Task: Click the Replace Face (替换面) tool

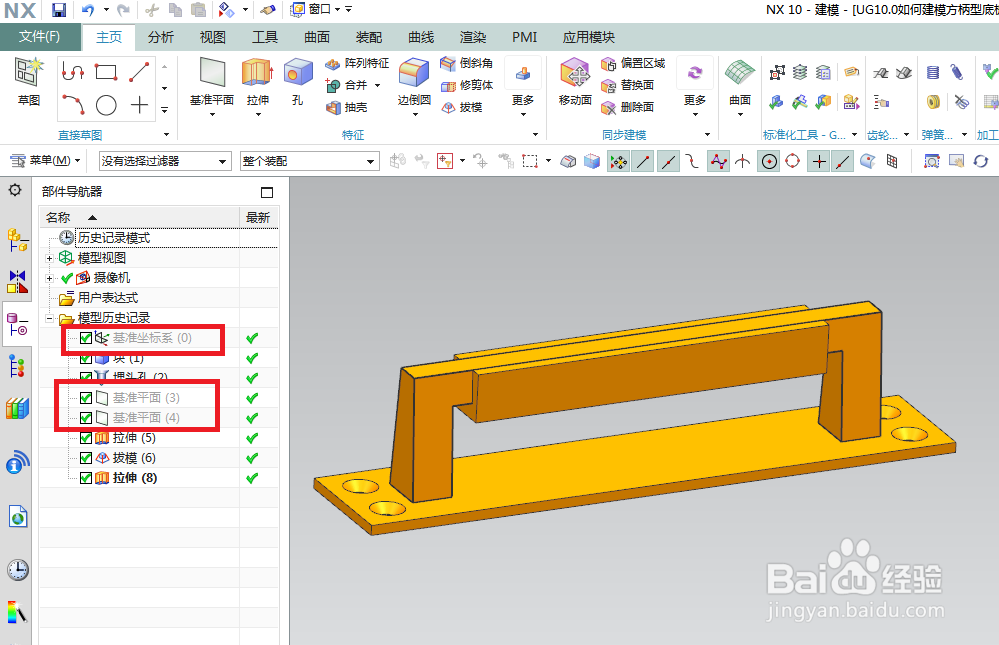Action: pyautogui.click(x=628, y=85)
